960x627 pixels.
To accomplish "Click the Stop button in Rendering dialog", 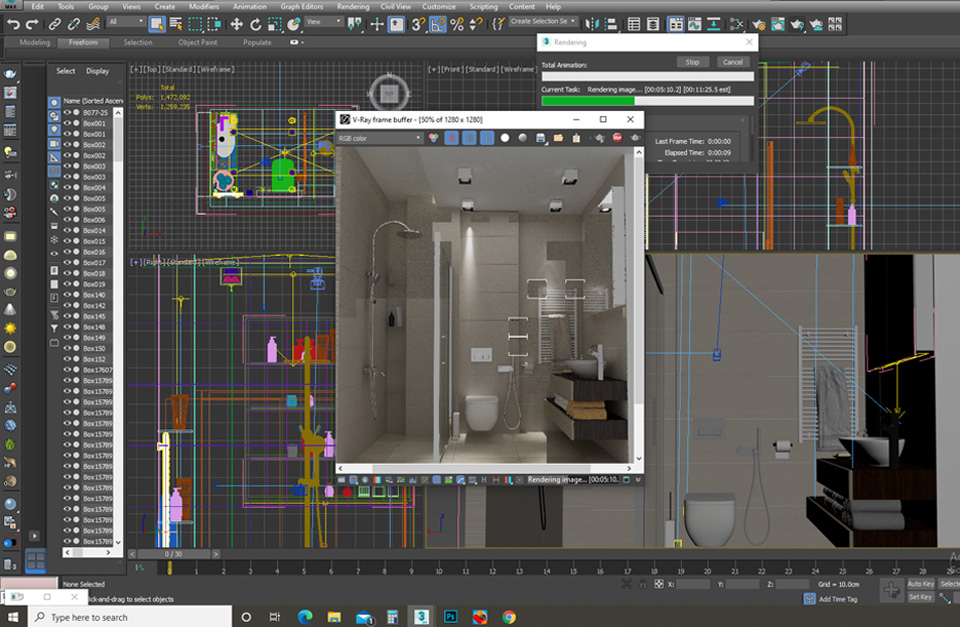I will pos(692,62).
